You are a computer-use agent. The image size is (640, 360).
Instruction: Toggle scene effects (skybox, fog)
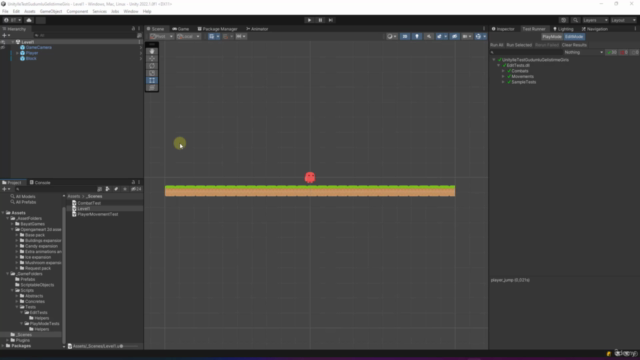440,36
